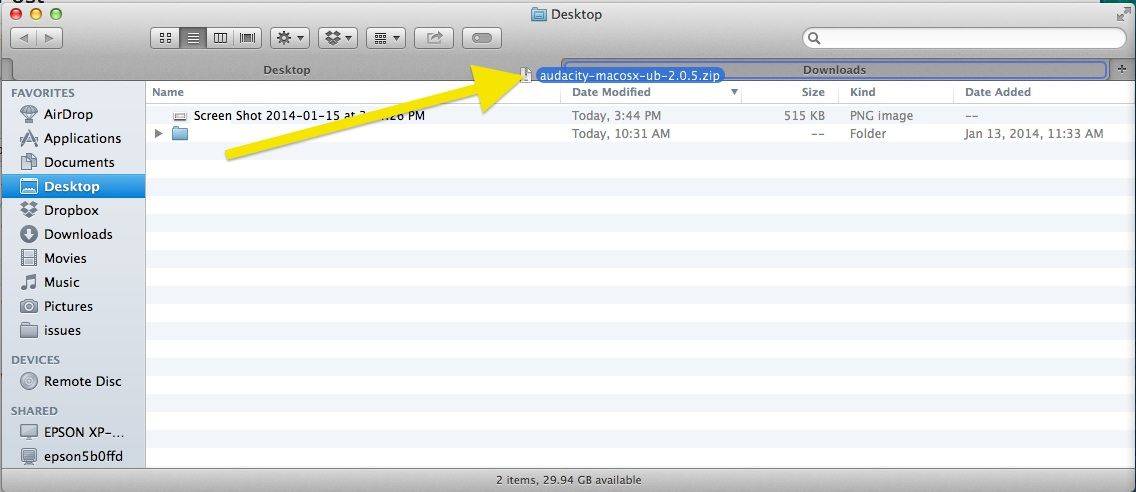Sort by the Date Modified column header
This screenshot has height=492, width=1136.
coord(611,92)
